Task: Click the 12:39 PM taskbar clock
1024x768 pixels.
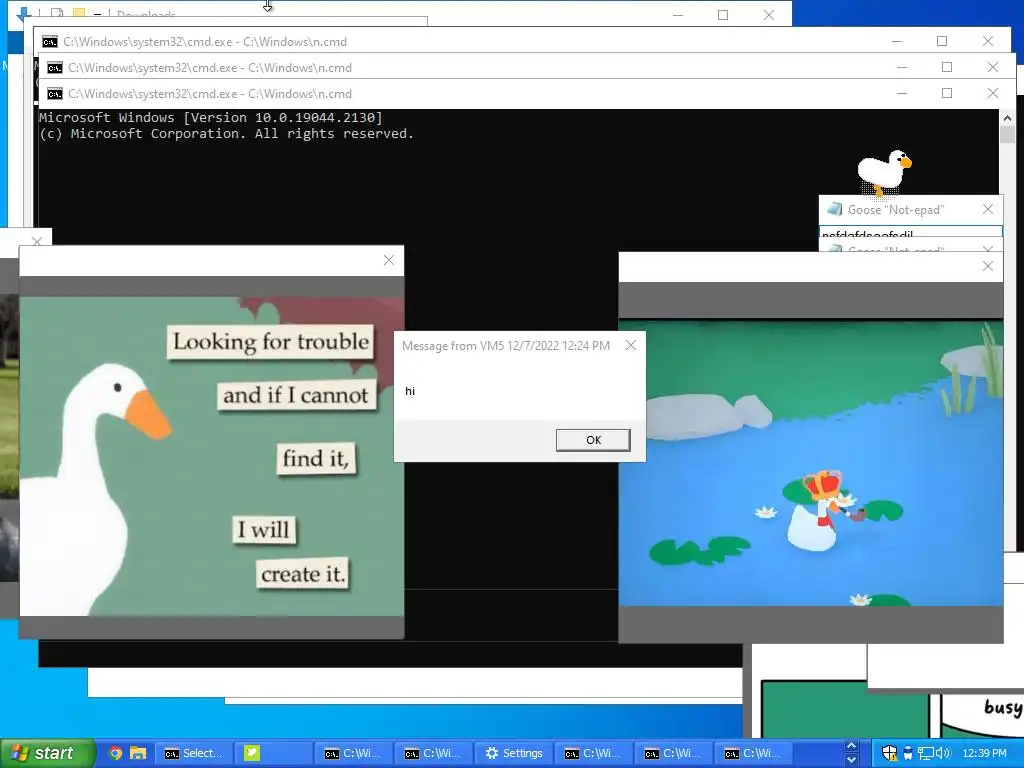Action: [x=984, y=753]
